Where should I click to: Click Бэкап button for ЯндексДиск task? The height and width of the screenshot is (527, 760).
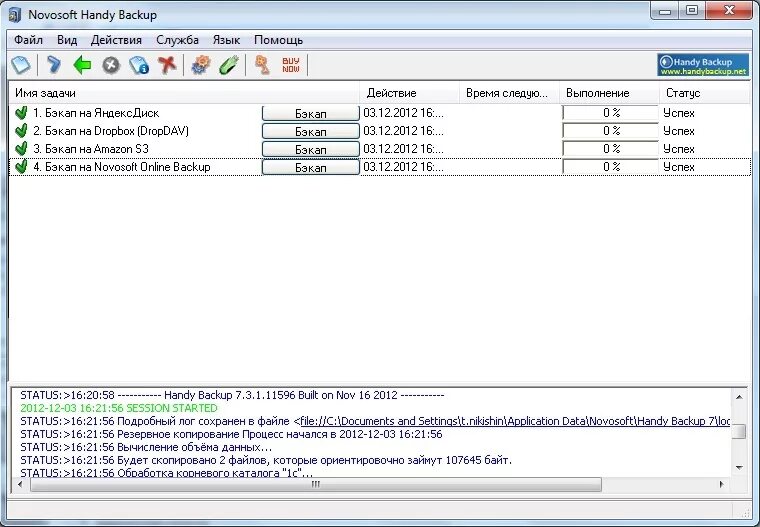click(x=311, y=113)
